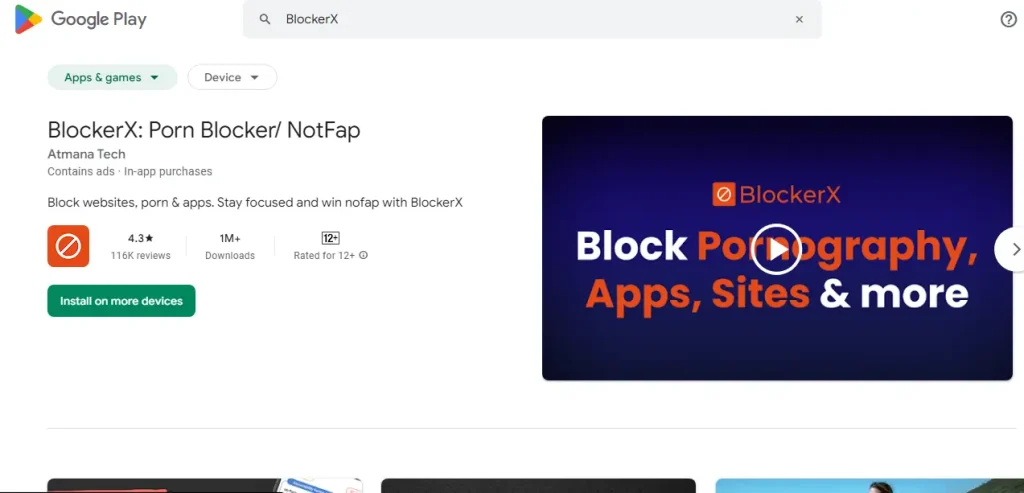Open the help question mark icon
Image resolution: width=1024 pixels, height=493 pixels.
click(1008, 20)
